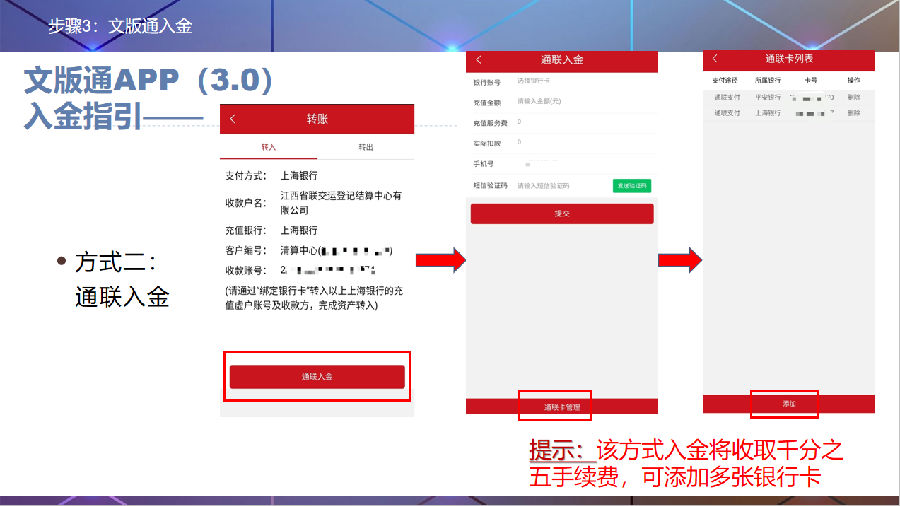Click 上海银行 in the card list
Image resolution: width=900 pixels, height=506 pixels.
768,113
